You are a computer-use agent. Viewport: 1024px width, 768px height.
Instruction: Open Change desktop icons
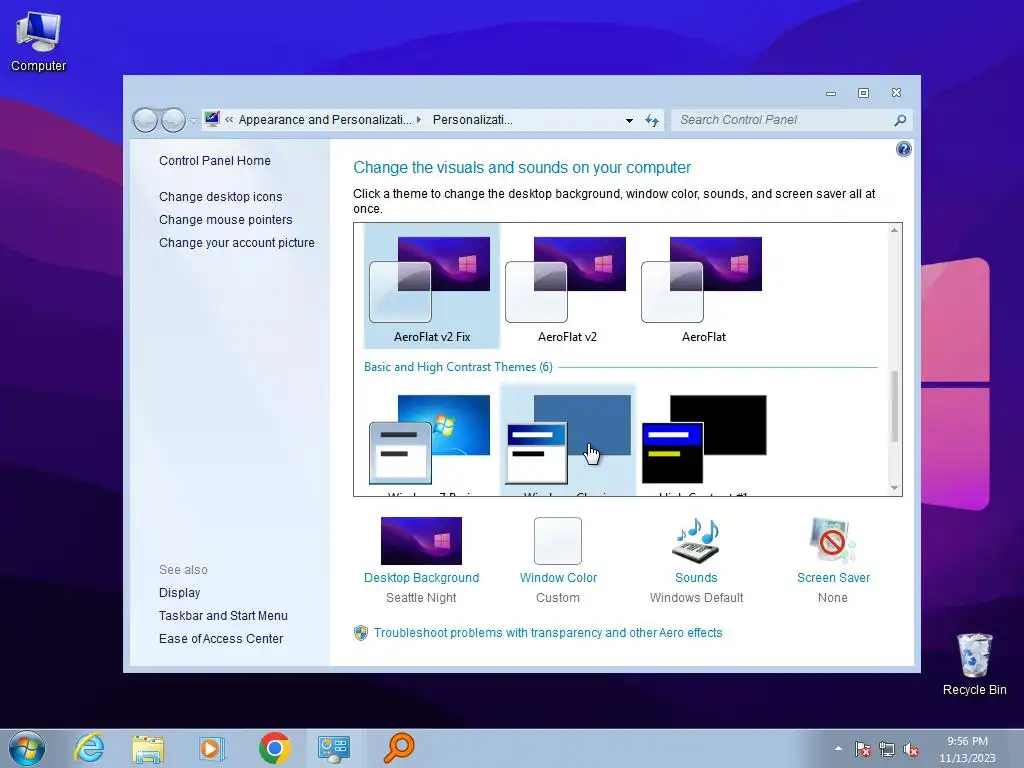pos(221,197)
